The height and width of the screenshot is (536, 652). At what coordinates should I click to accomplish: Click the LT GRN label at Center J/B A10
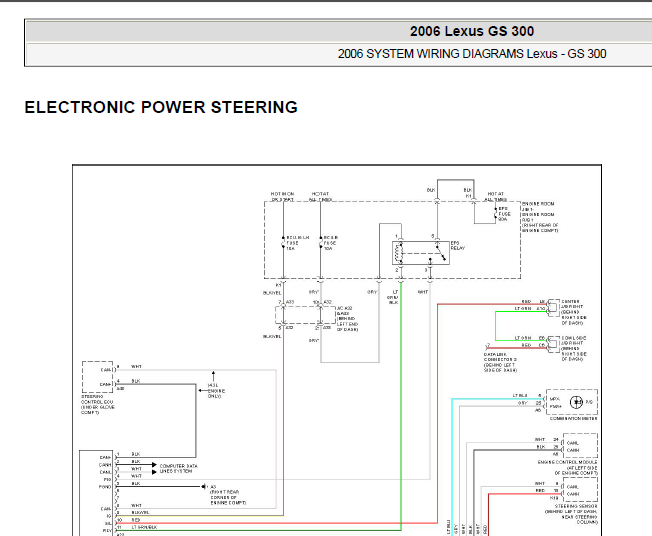click(523, 309)
